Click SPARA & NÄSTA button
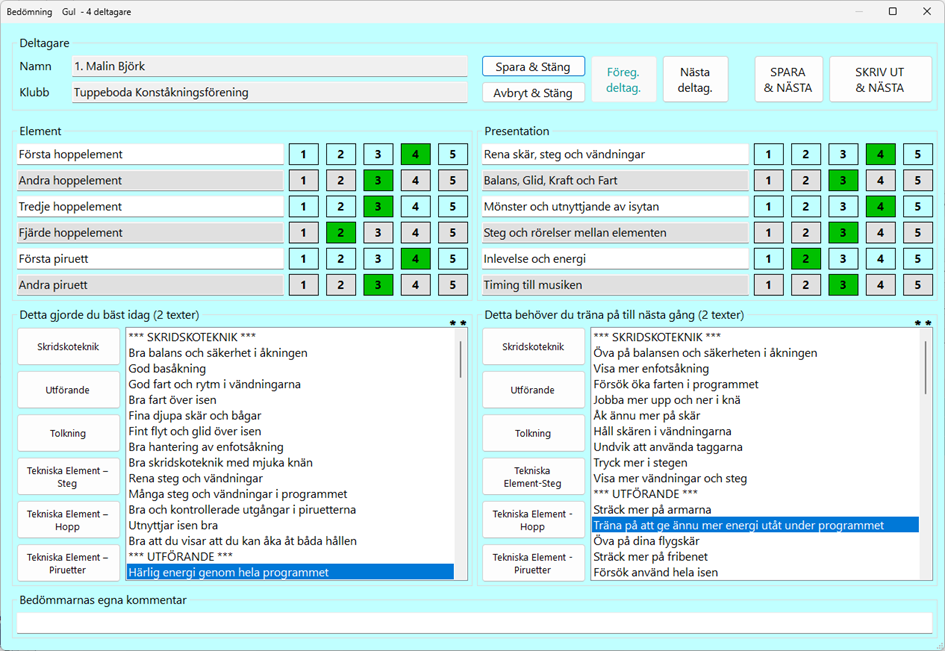 [x=788, y=80]
